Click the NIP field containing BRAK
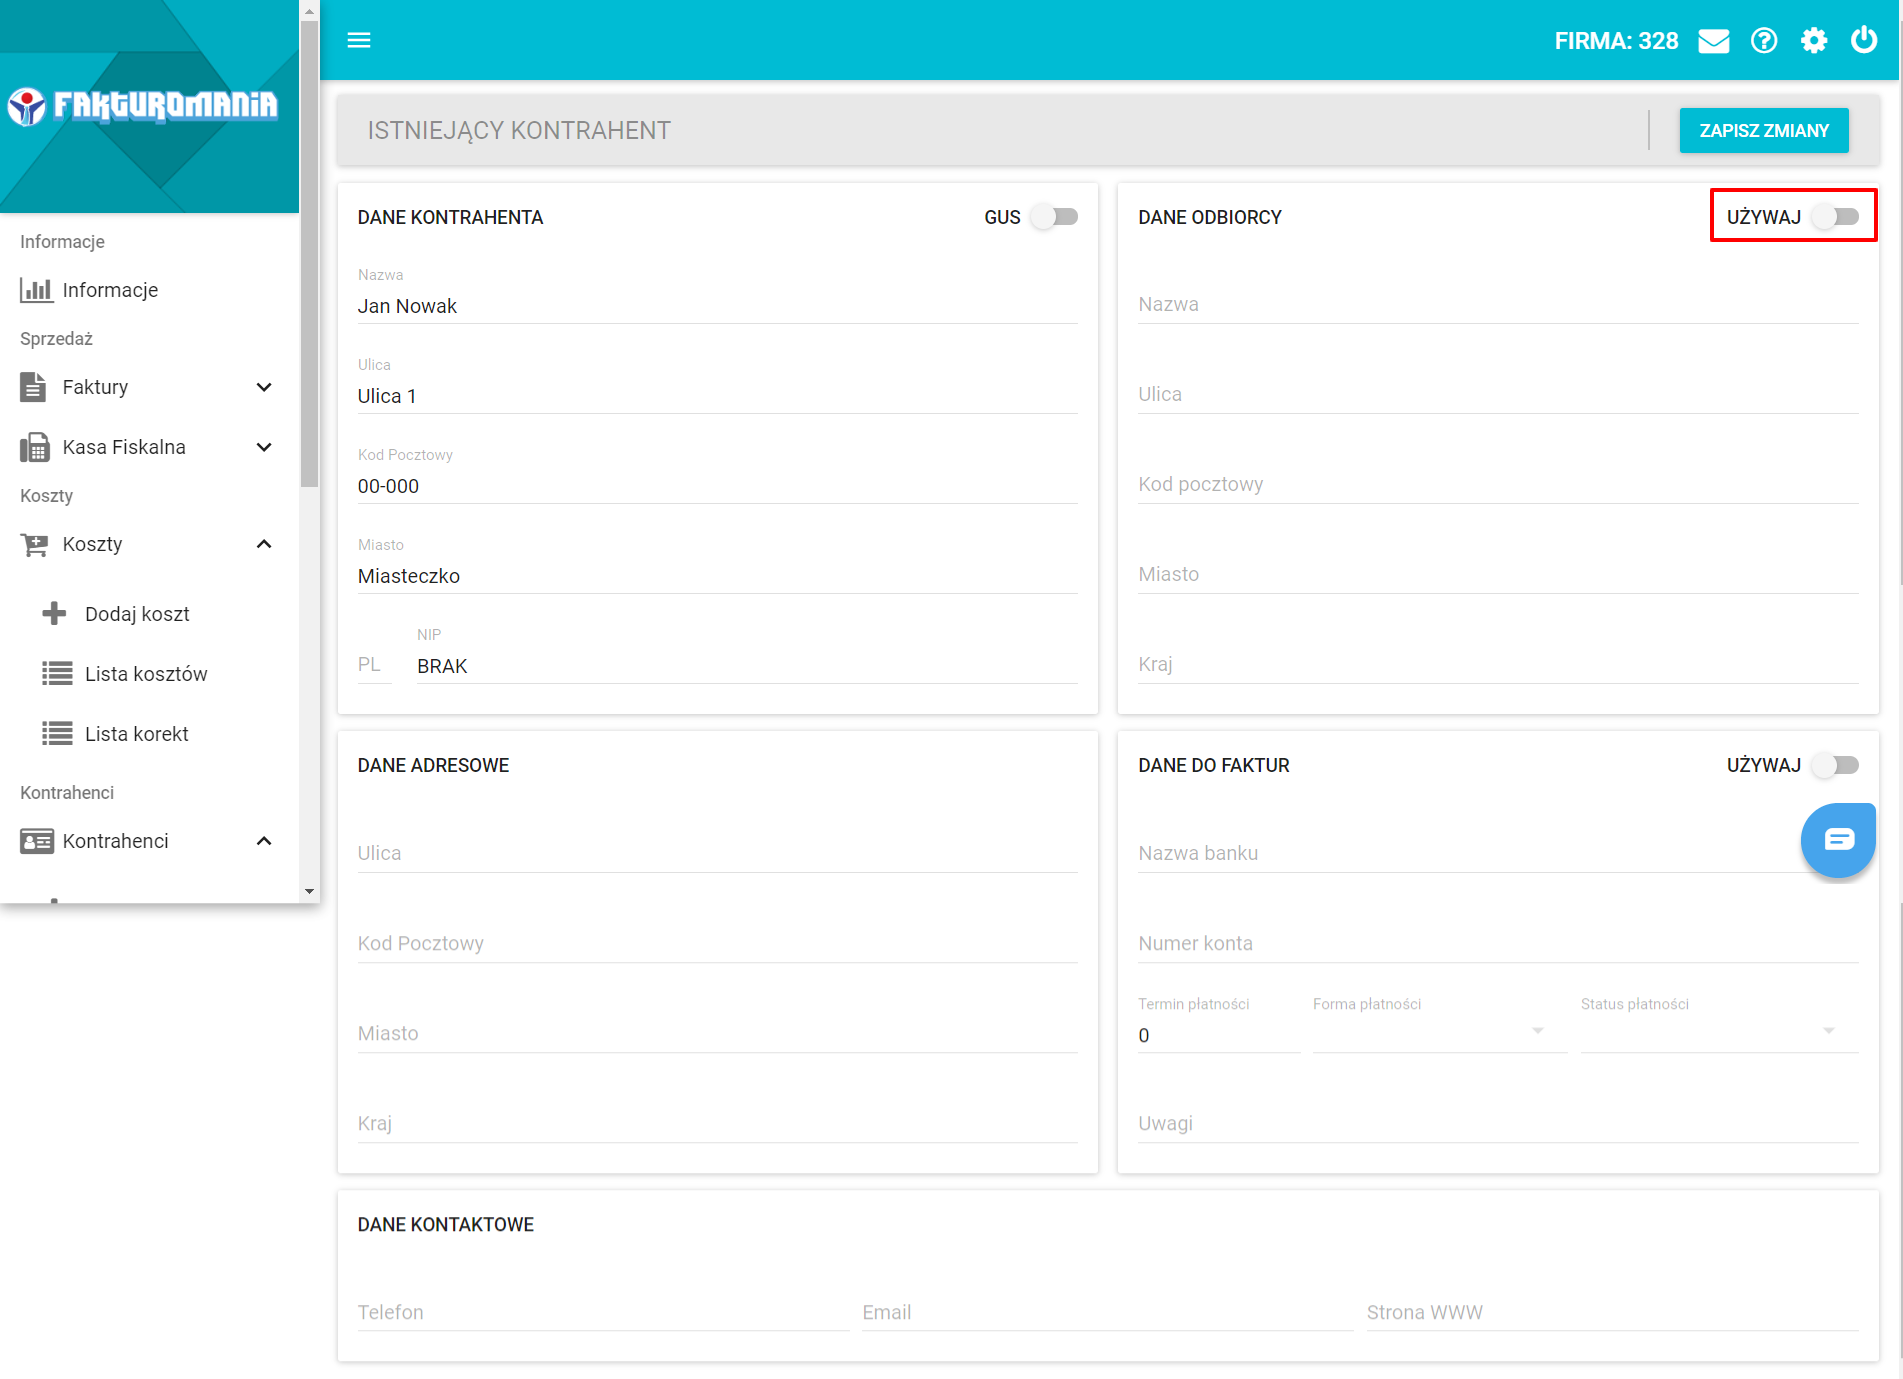1903x1379 pixels. [x=747, y=666]
